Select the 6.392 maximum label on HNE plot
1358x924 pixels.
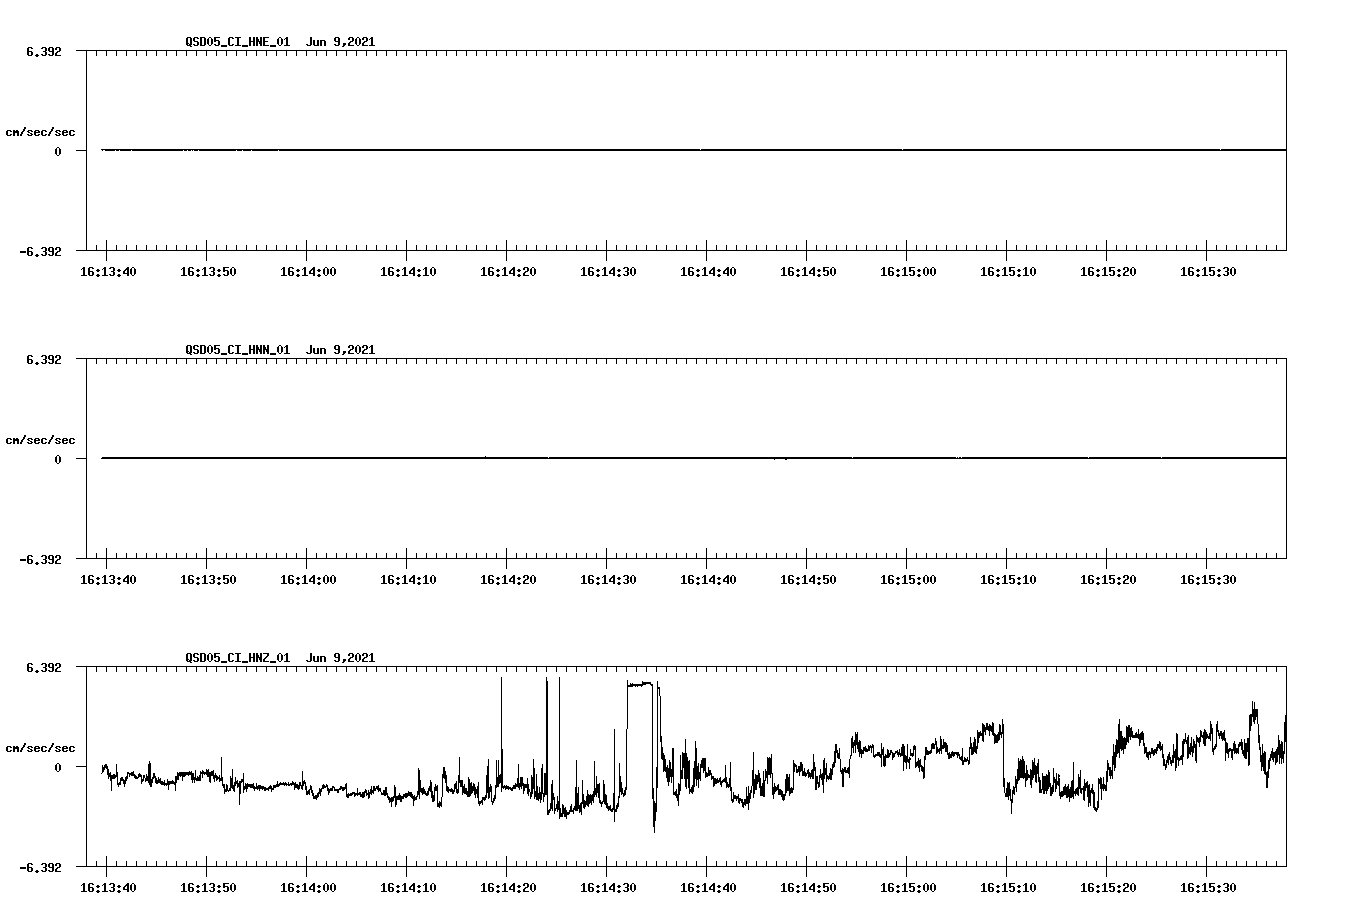44,51
